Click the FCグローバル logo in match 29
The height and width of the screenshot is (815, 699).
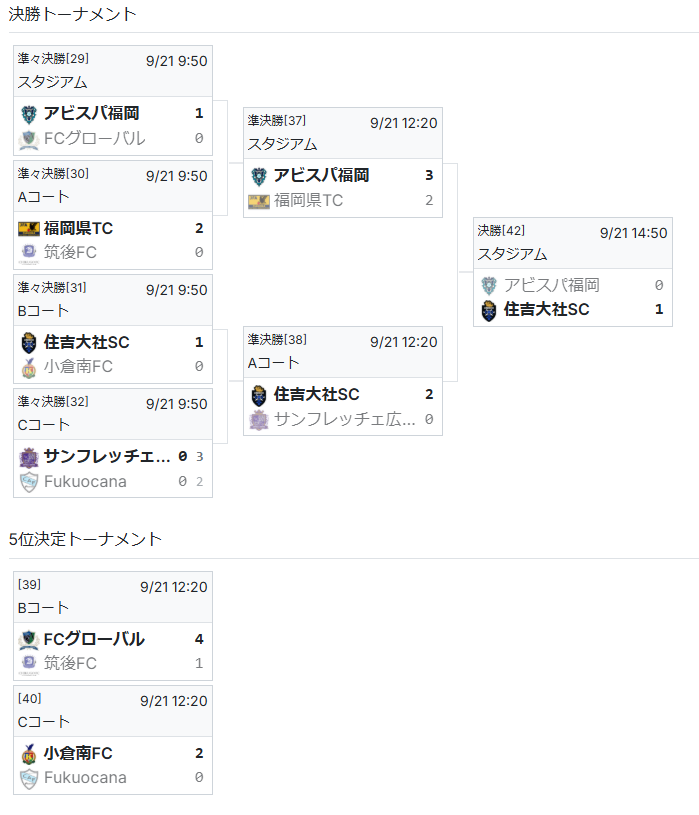pyautogui.click(x=29, y=139)
